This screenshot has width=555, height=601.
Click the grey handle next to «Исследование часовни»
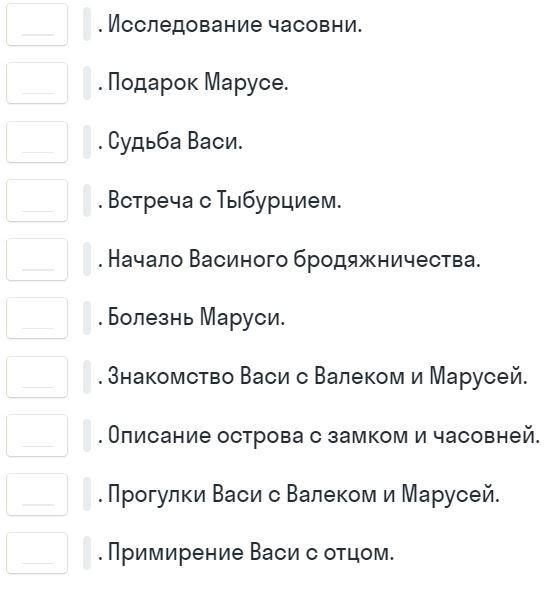click(87, 24)
